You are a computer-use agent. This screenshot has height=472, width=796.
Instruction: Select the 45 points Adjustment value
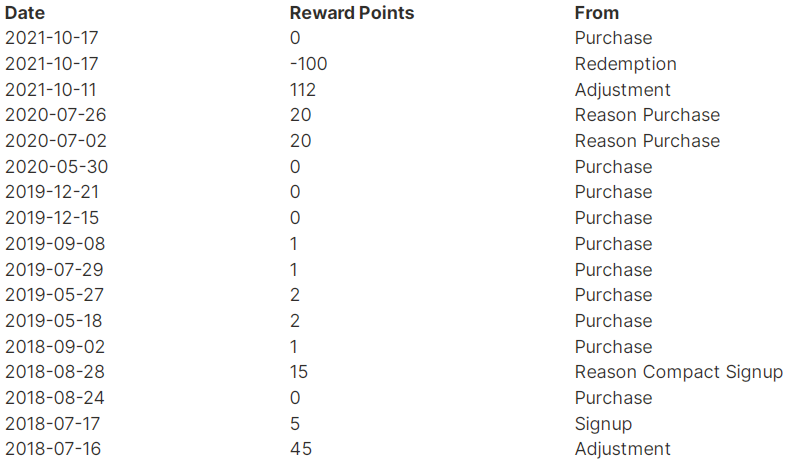[x=301, y=449]
